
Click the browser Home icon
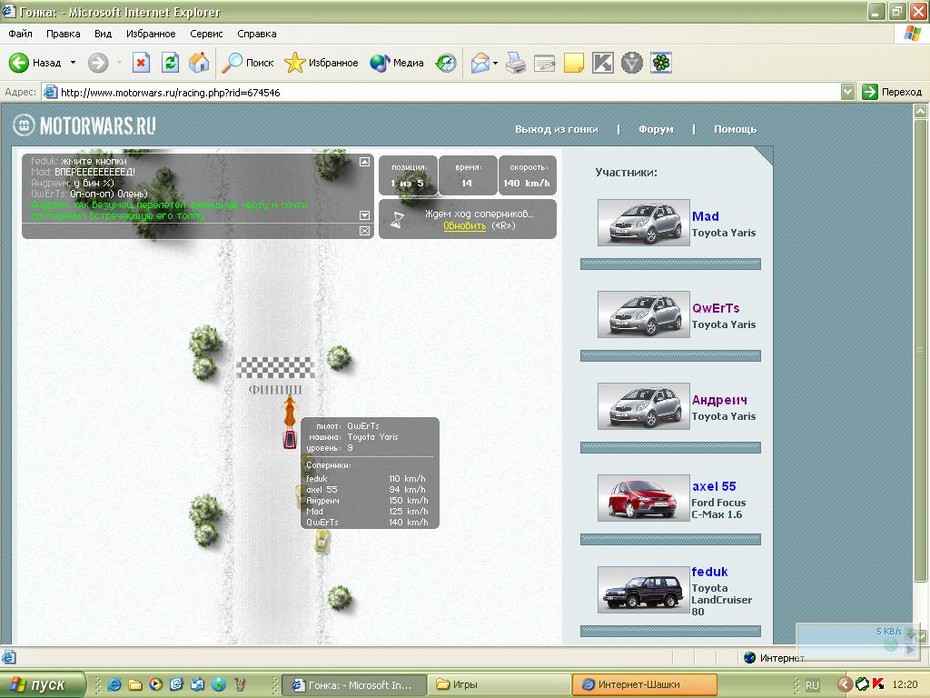pos(199,62)
